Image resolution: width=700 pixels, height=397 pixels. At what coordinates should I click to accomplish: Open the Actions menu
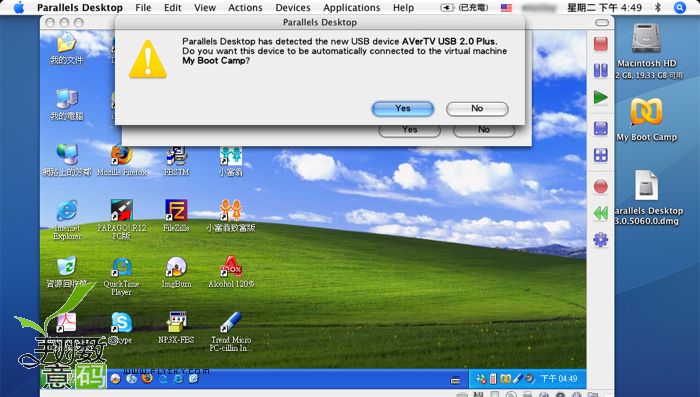tap(245, 8)
